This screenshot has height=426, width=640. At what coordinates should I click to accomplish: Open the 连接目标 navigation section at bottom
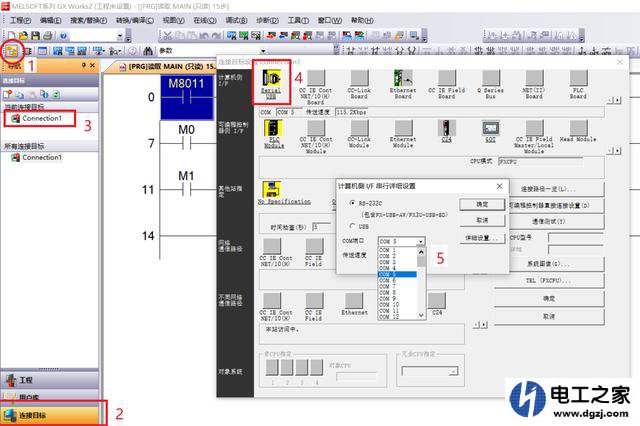tap(49, 415)
